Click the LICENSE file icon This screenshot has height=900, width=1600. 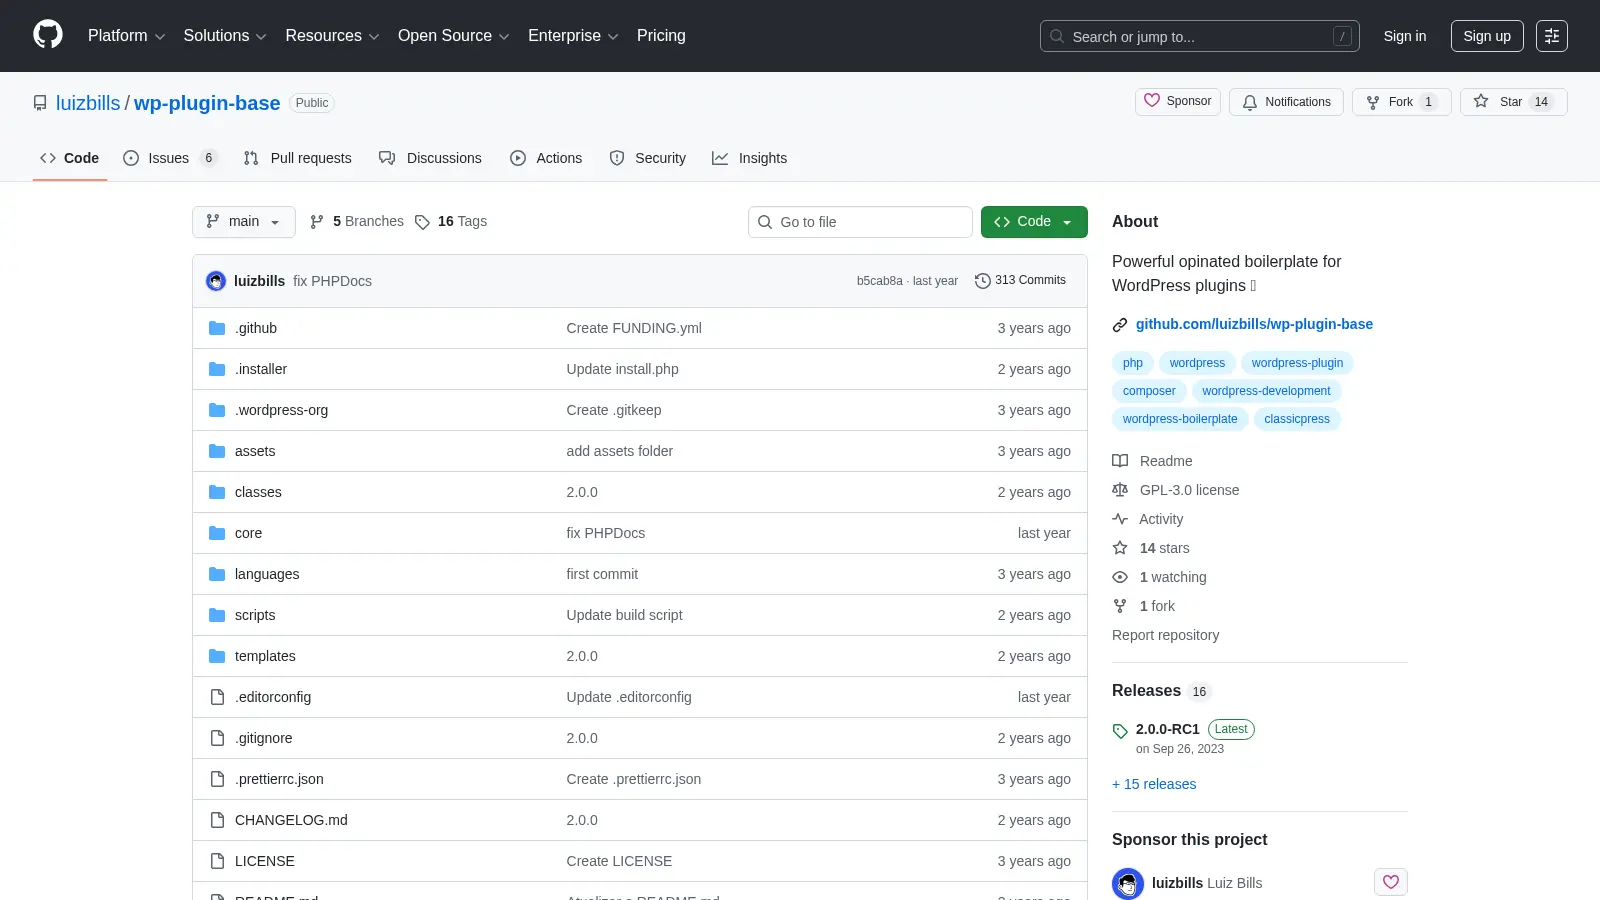(x=217, y=861)
